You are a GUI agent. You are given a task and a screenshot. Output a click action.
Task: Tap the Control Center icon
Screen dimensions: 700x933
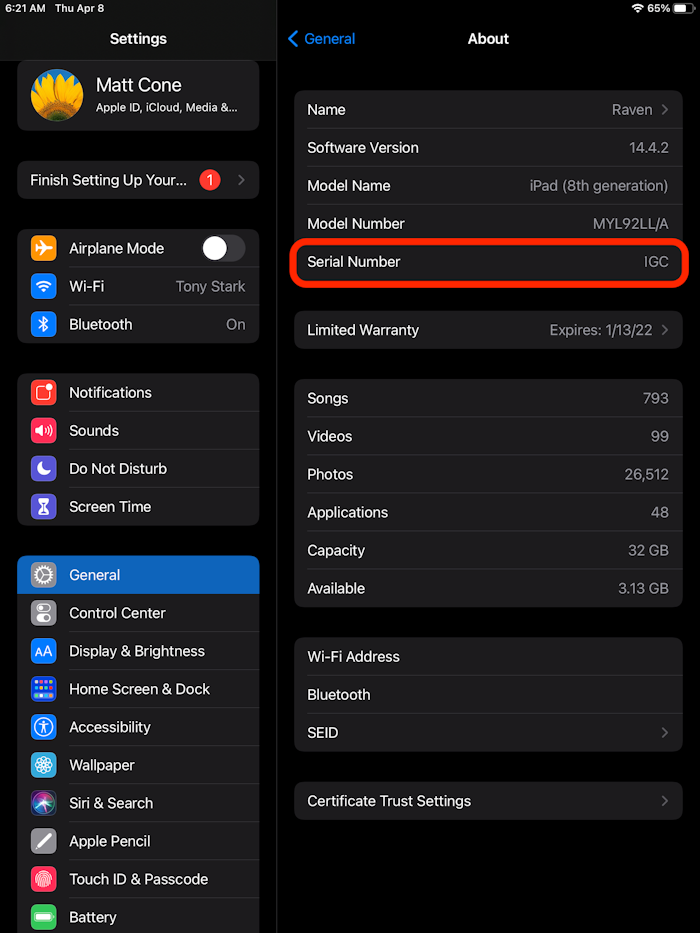click(x=43, y=613)
